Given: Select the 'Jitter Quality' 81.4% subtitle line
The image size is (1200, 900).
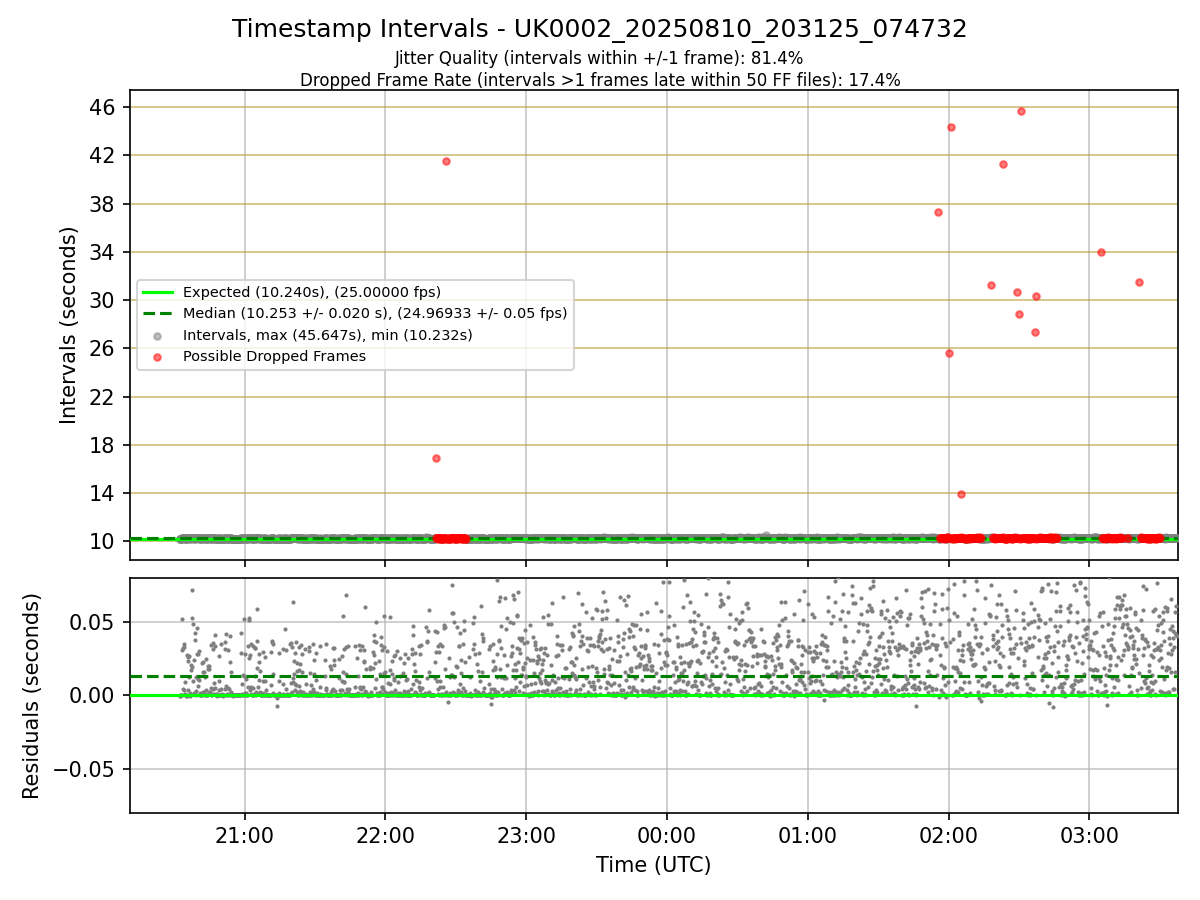Looking at the screenshot, I should (x=599, y=58).
